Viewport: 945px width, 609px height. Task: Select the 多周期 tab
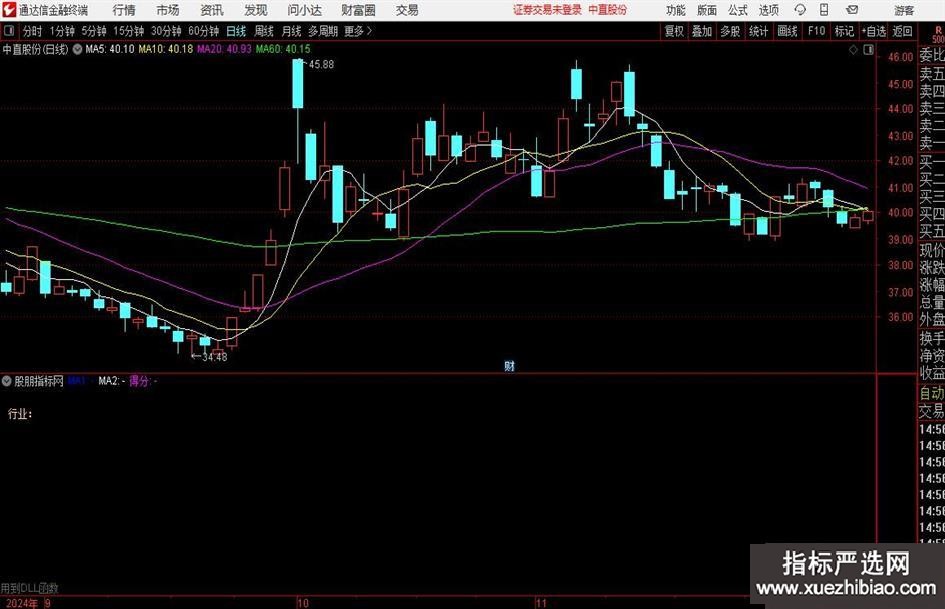323,31
